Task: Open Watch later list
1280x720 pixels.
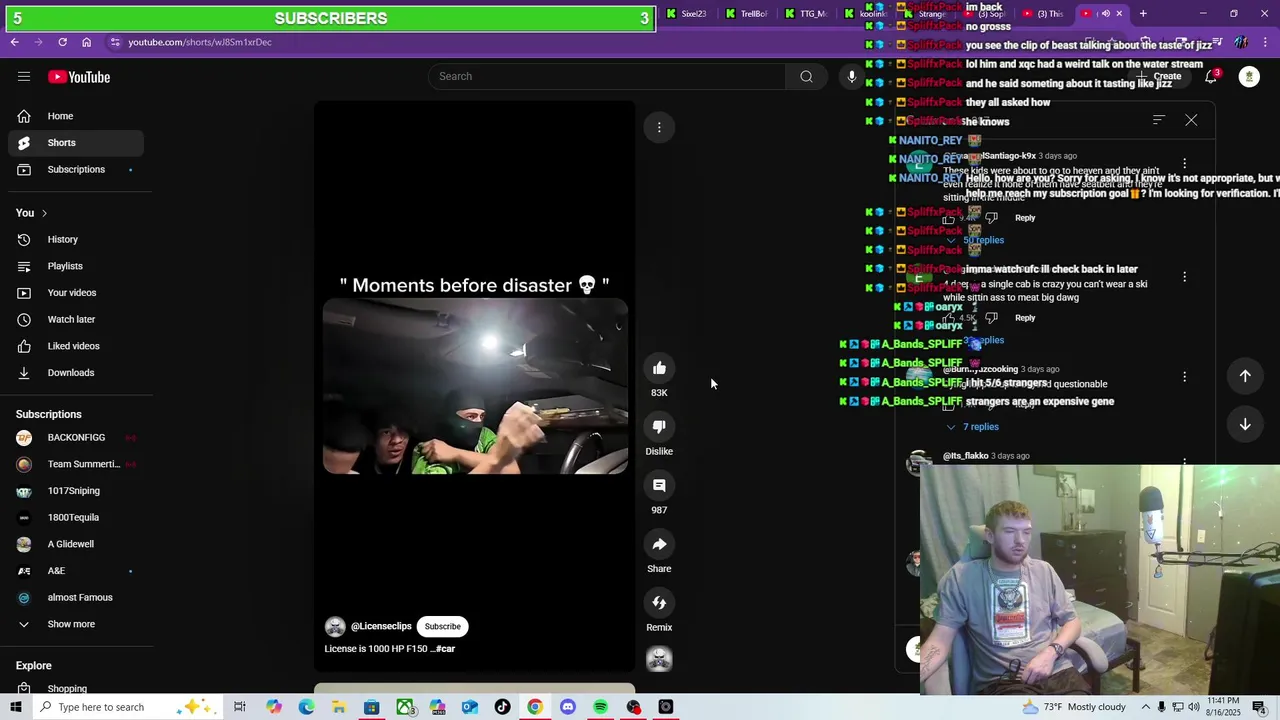Action: [x=76, y=320]
